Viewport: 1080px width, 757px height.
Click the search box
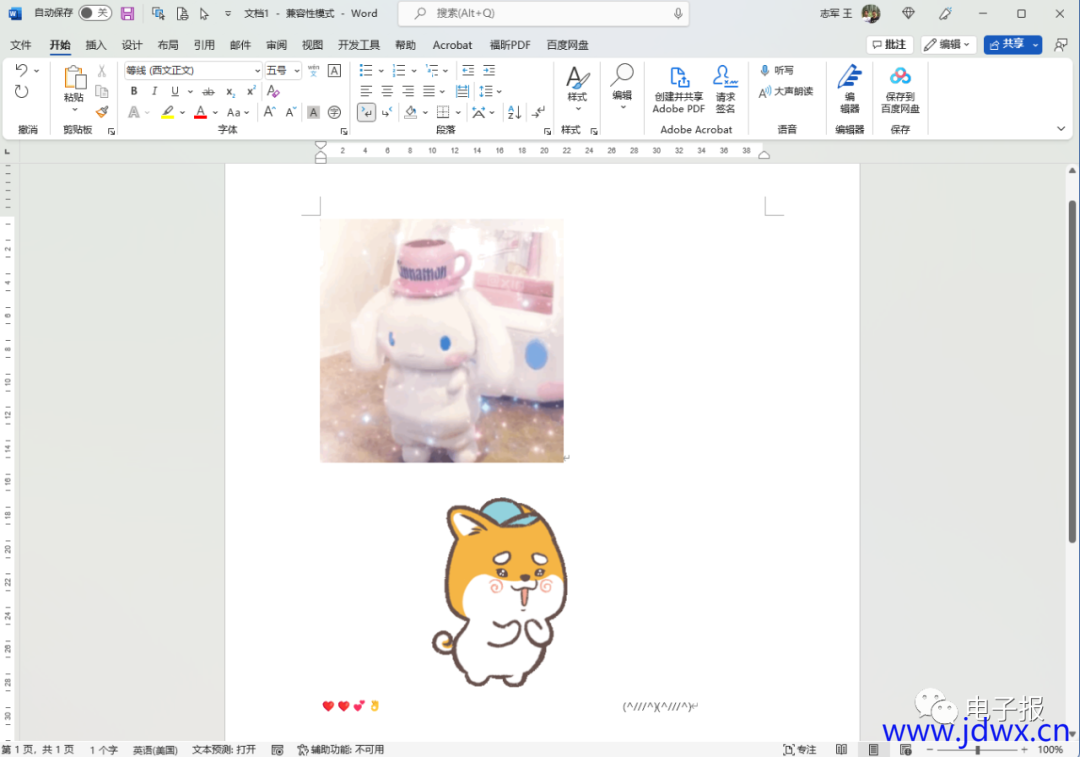(543, 13)
